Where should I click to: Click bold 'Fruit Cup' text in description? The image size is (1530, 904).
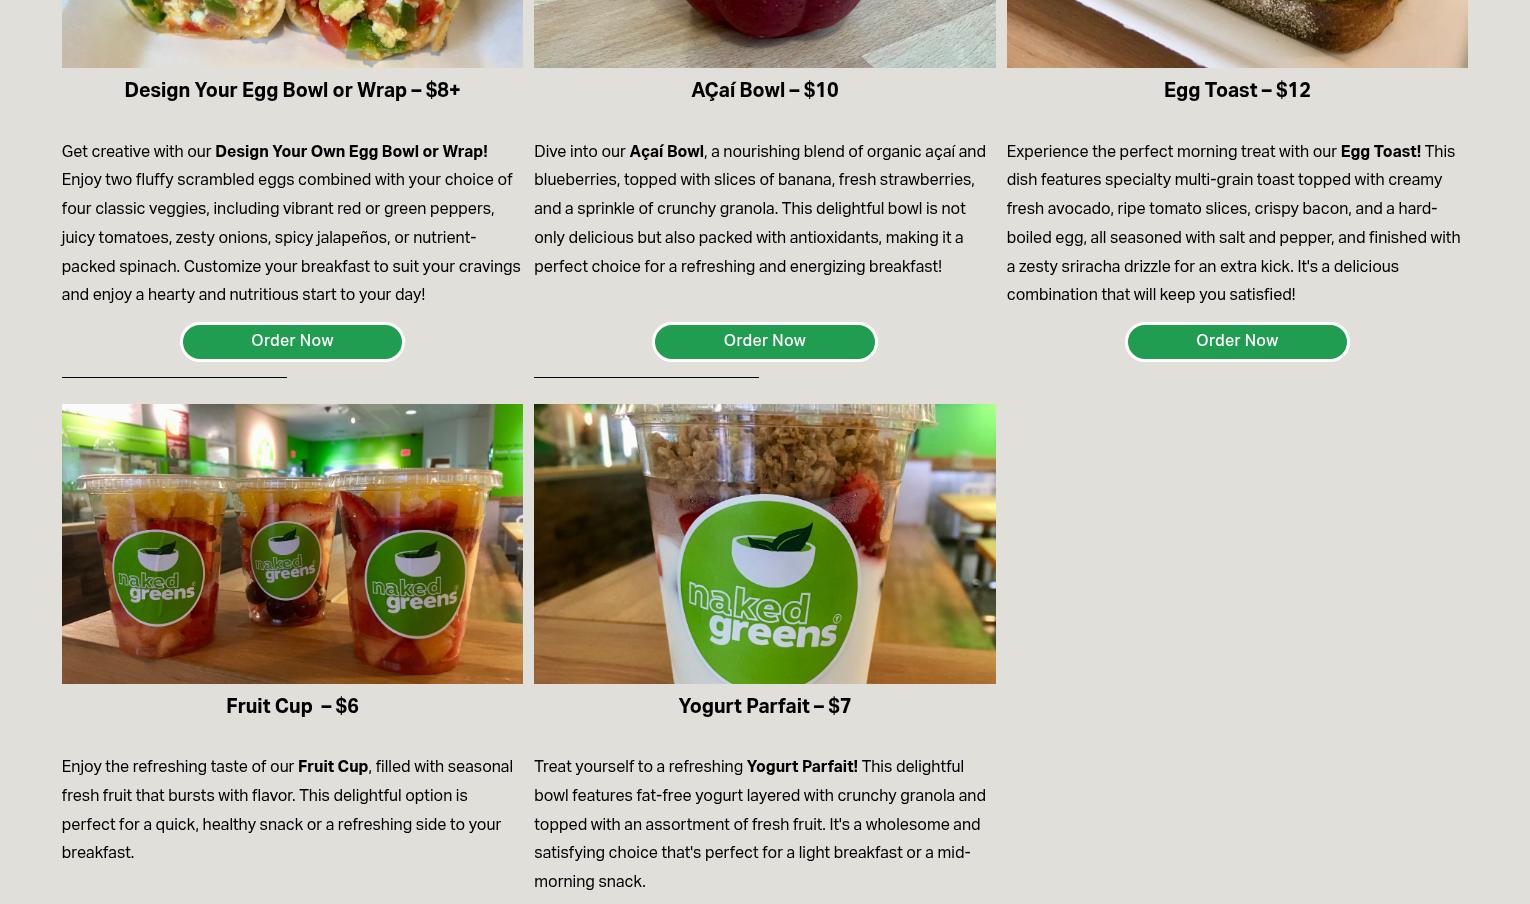(x=333, y=767)
